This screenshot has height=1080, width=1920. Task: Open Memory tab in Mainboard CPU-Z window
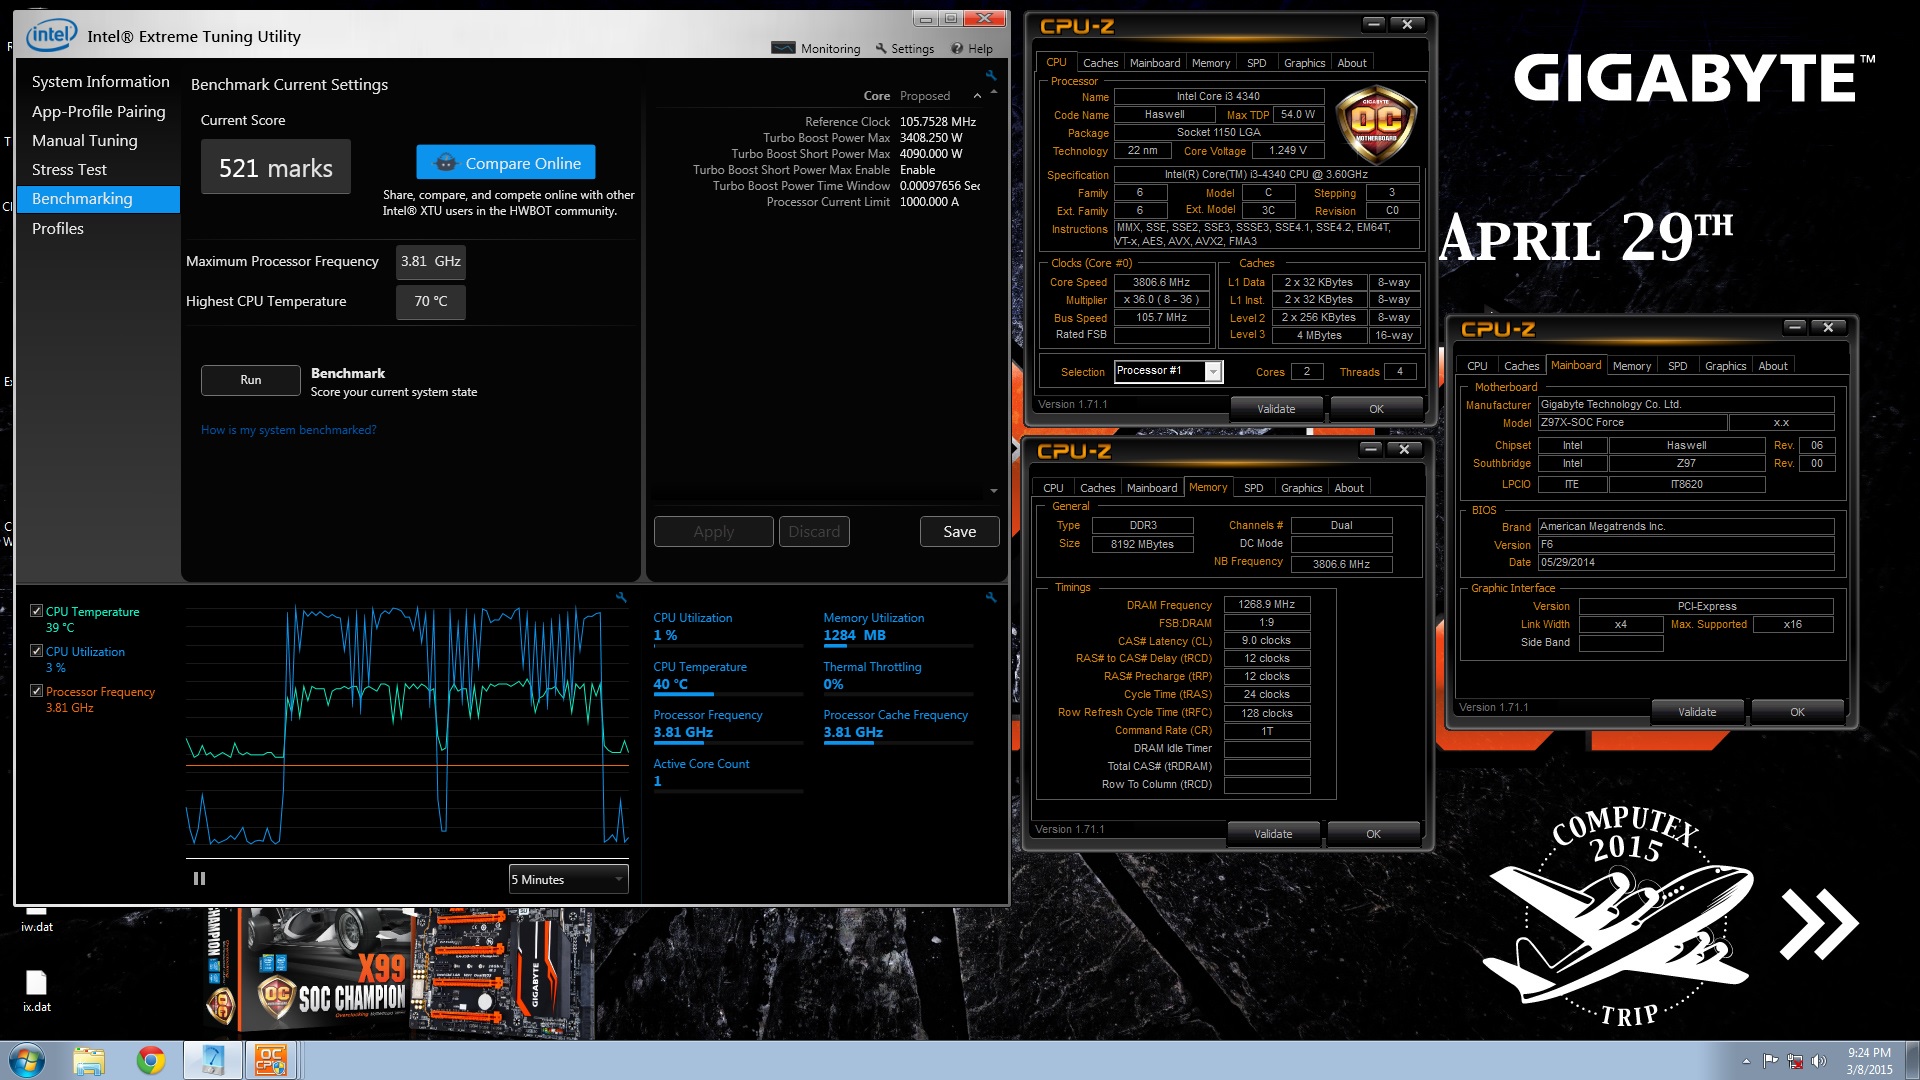point(1631,366)
